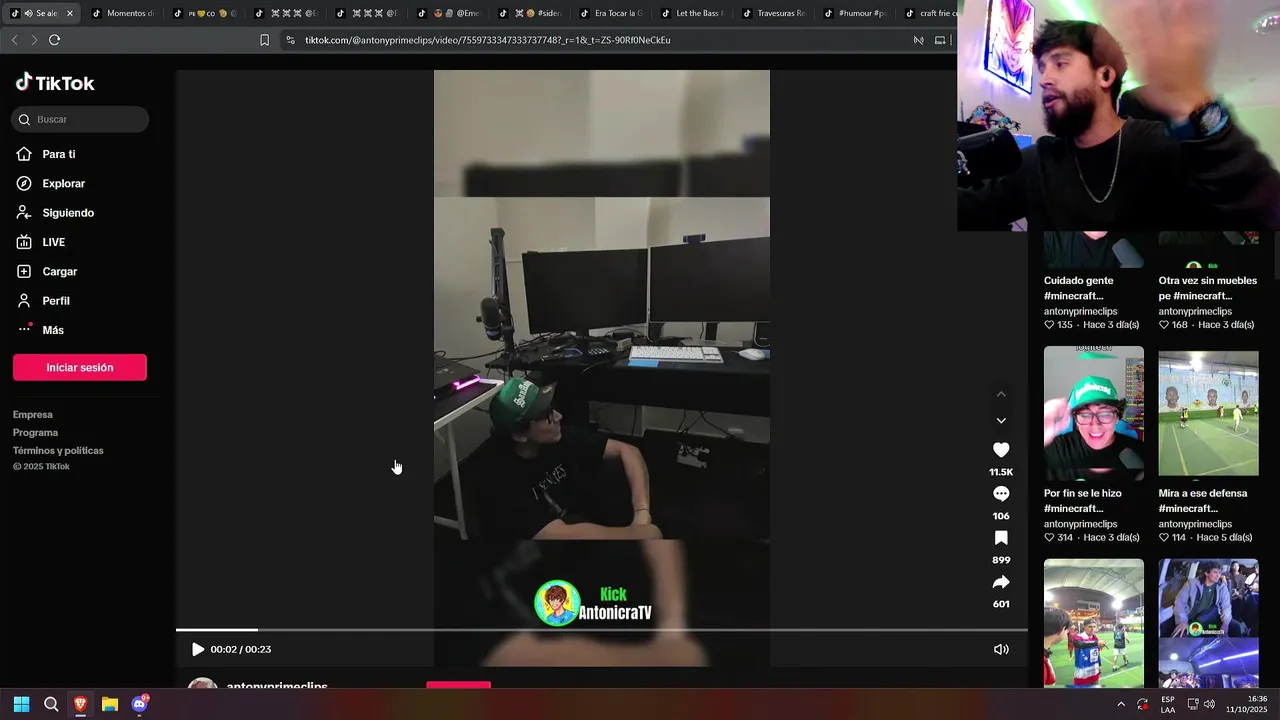Open the Windows Start menu
This screenshot has width=1280, height=720.
tap(21, 704)
